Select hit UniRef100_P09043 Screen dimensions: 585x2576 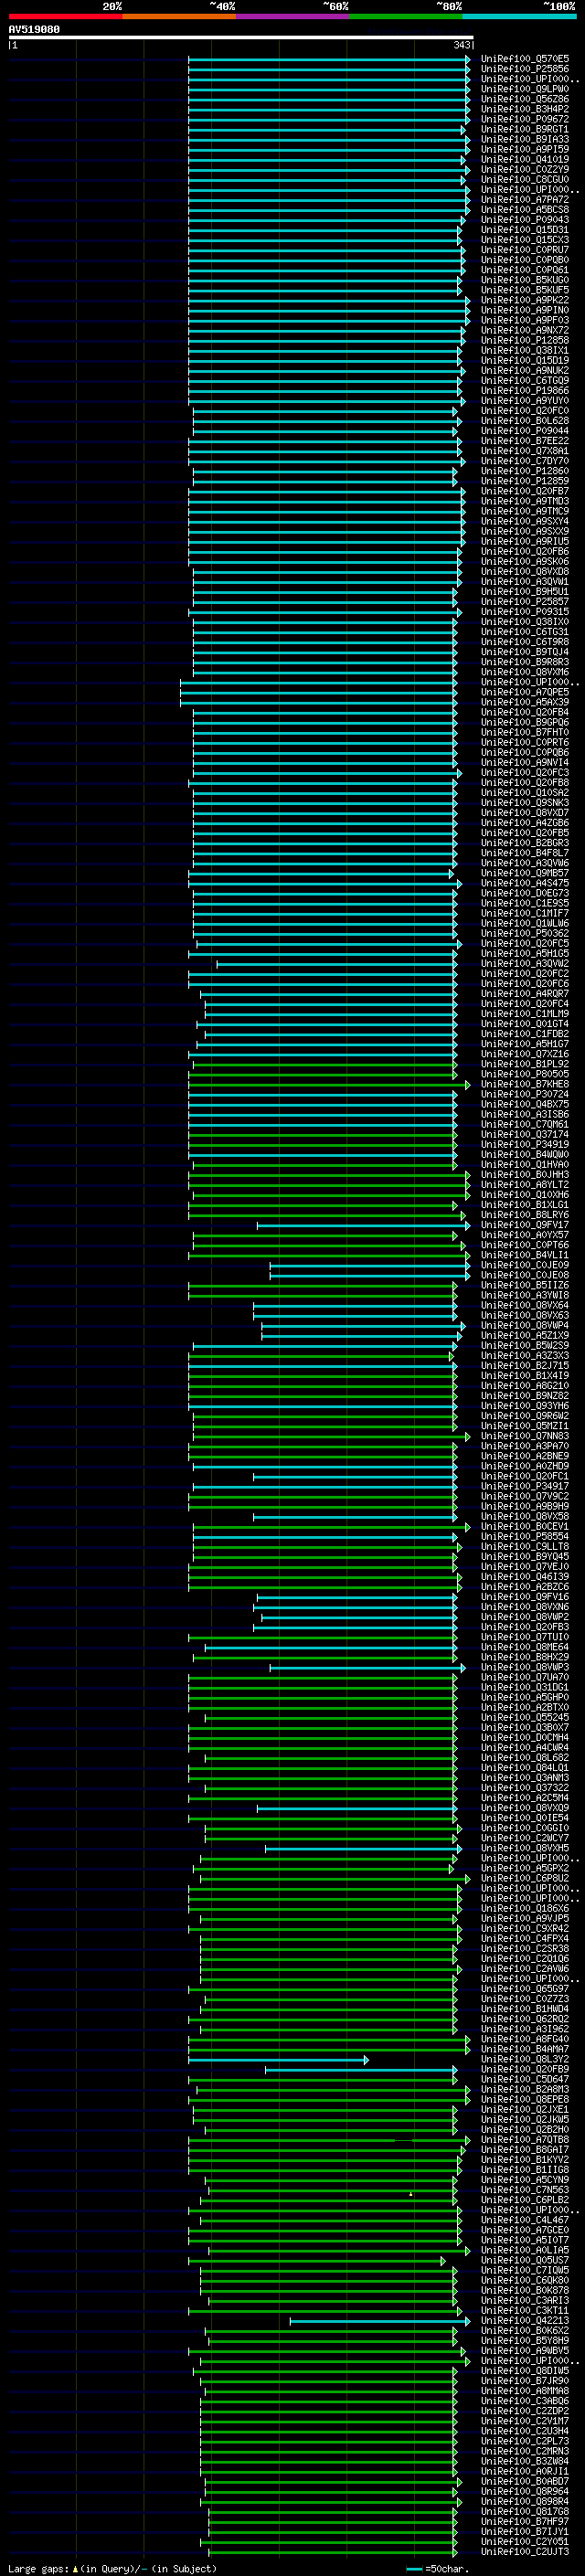click(525, 219)
